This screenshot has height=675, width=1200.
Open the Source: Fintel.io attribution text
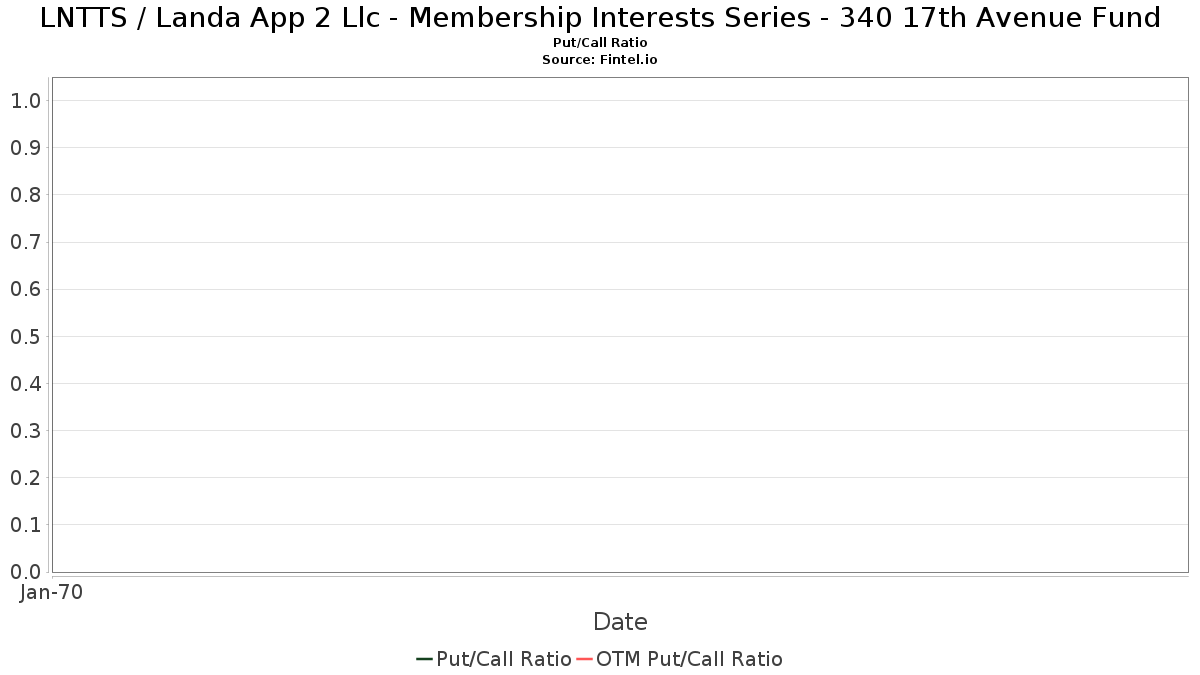600,60
